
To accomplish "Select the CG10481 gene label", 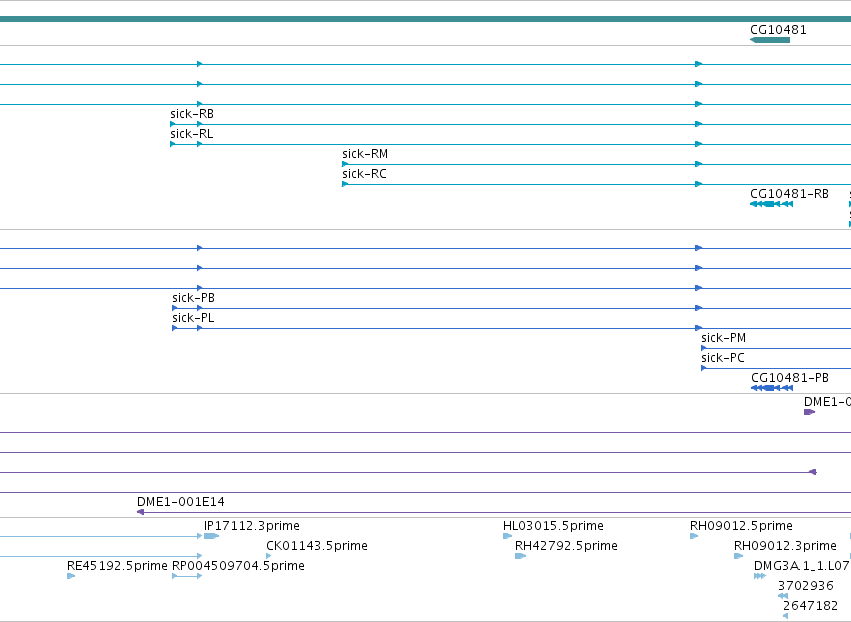I will [x=778, y=30].
